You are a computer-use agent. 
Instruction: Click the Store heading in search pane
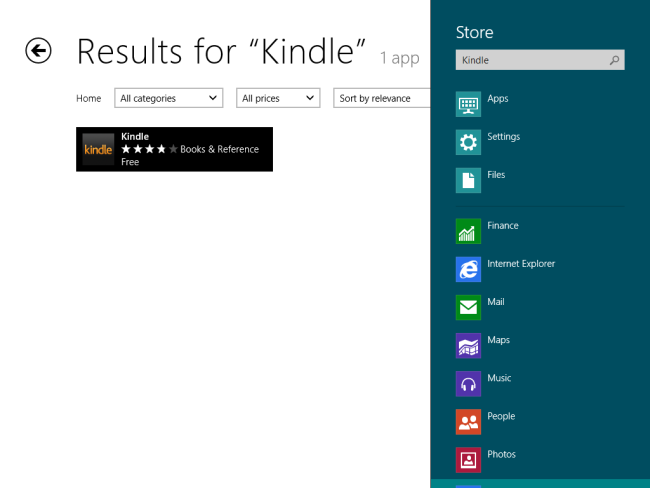coord(475,32)
